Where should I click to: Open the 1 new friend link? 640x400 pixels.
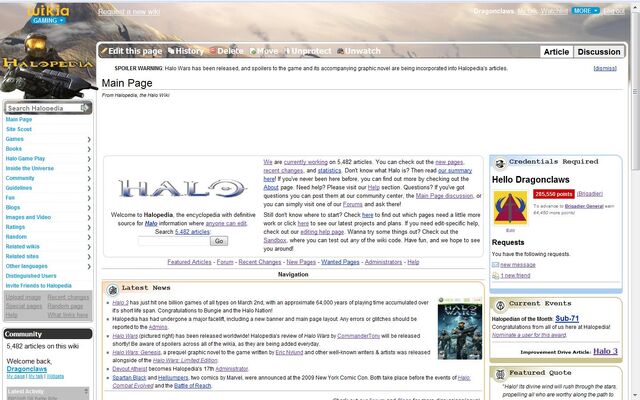point(515,276)
